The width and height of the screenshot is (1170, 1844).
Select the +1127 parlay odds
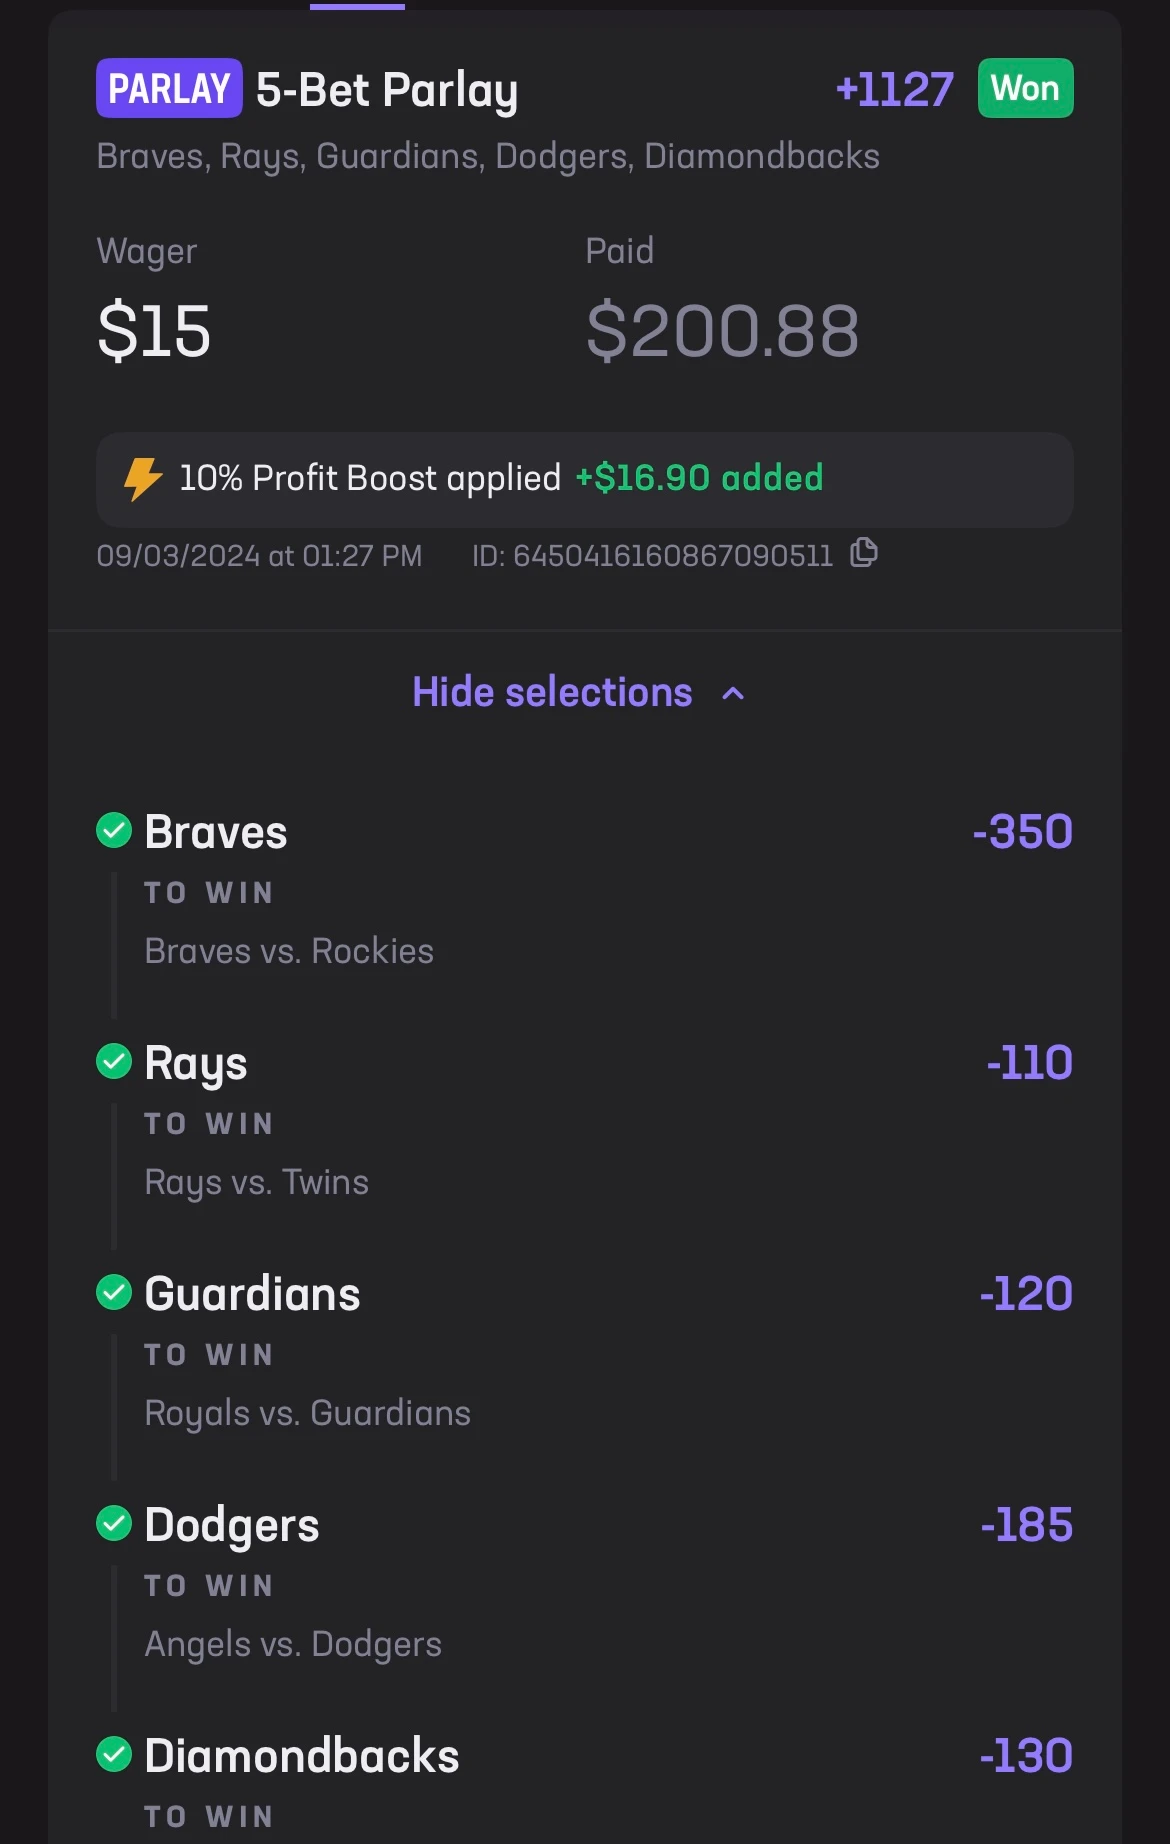pyautogui.click(x=895, y=89)
